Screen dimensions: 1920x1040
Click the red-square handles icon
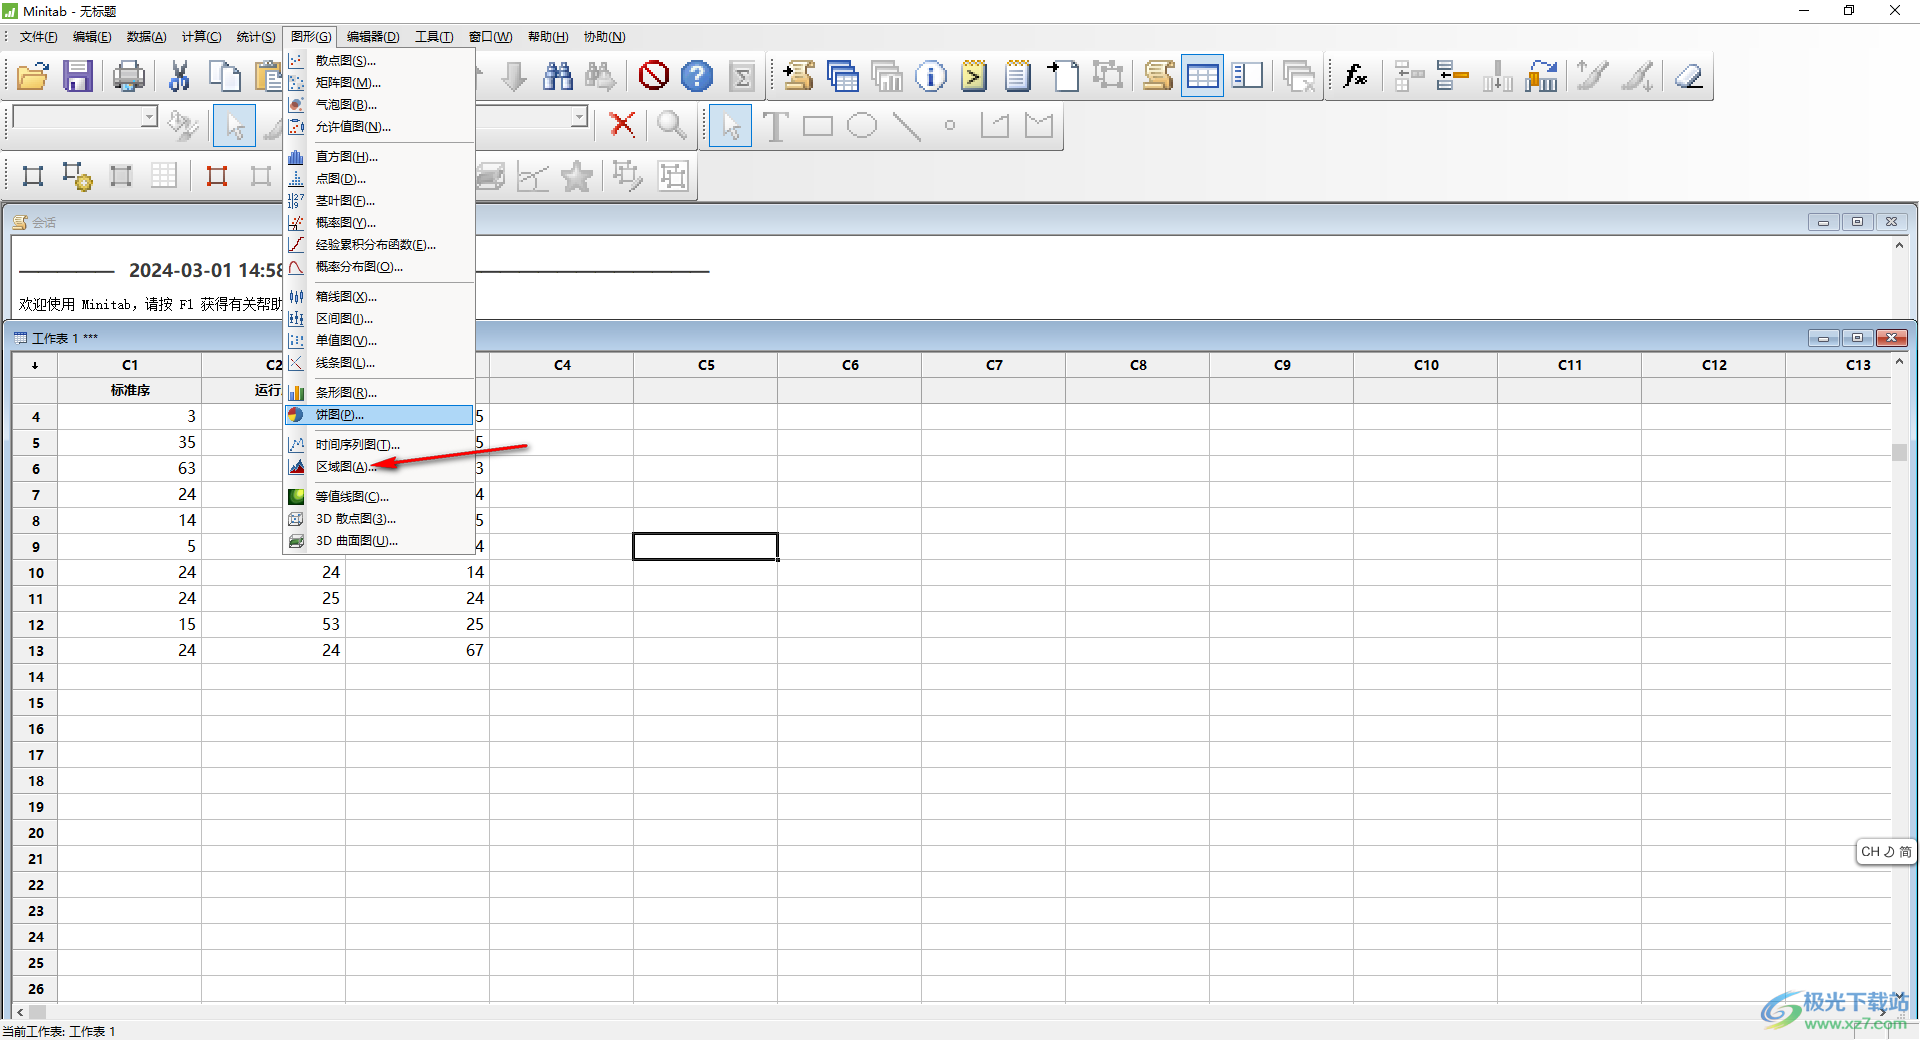point(217,176)
